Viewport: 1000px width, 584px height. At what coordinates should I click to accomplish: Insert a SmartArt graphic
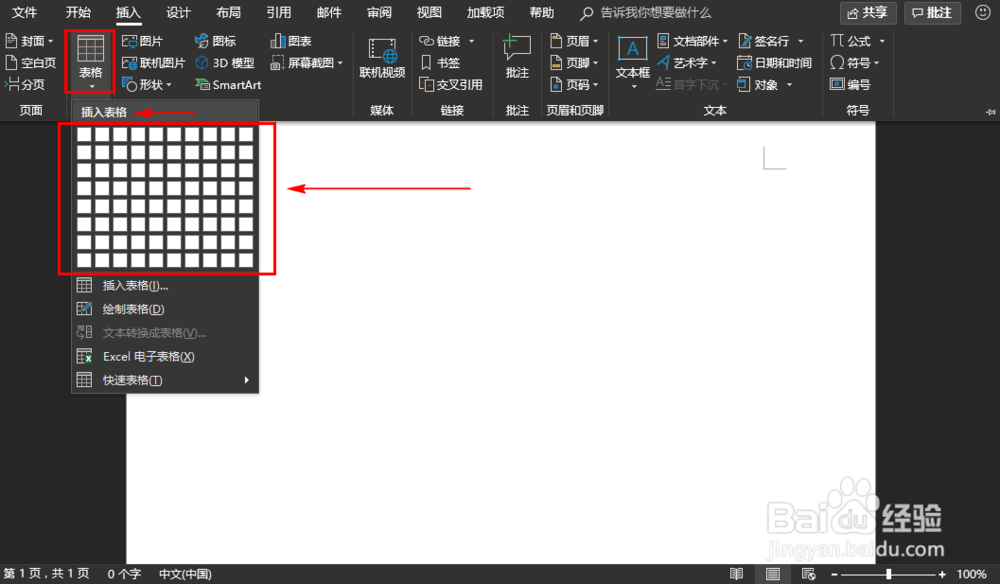click(228, 84)
